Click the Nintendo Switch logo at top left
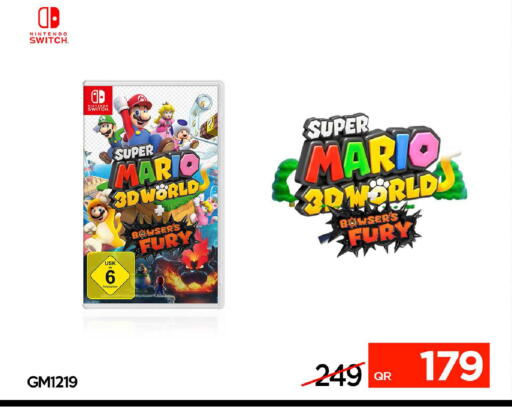This screenshot has width=512, height=408. tap(49, 26)
